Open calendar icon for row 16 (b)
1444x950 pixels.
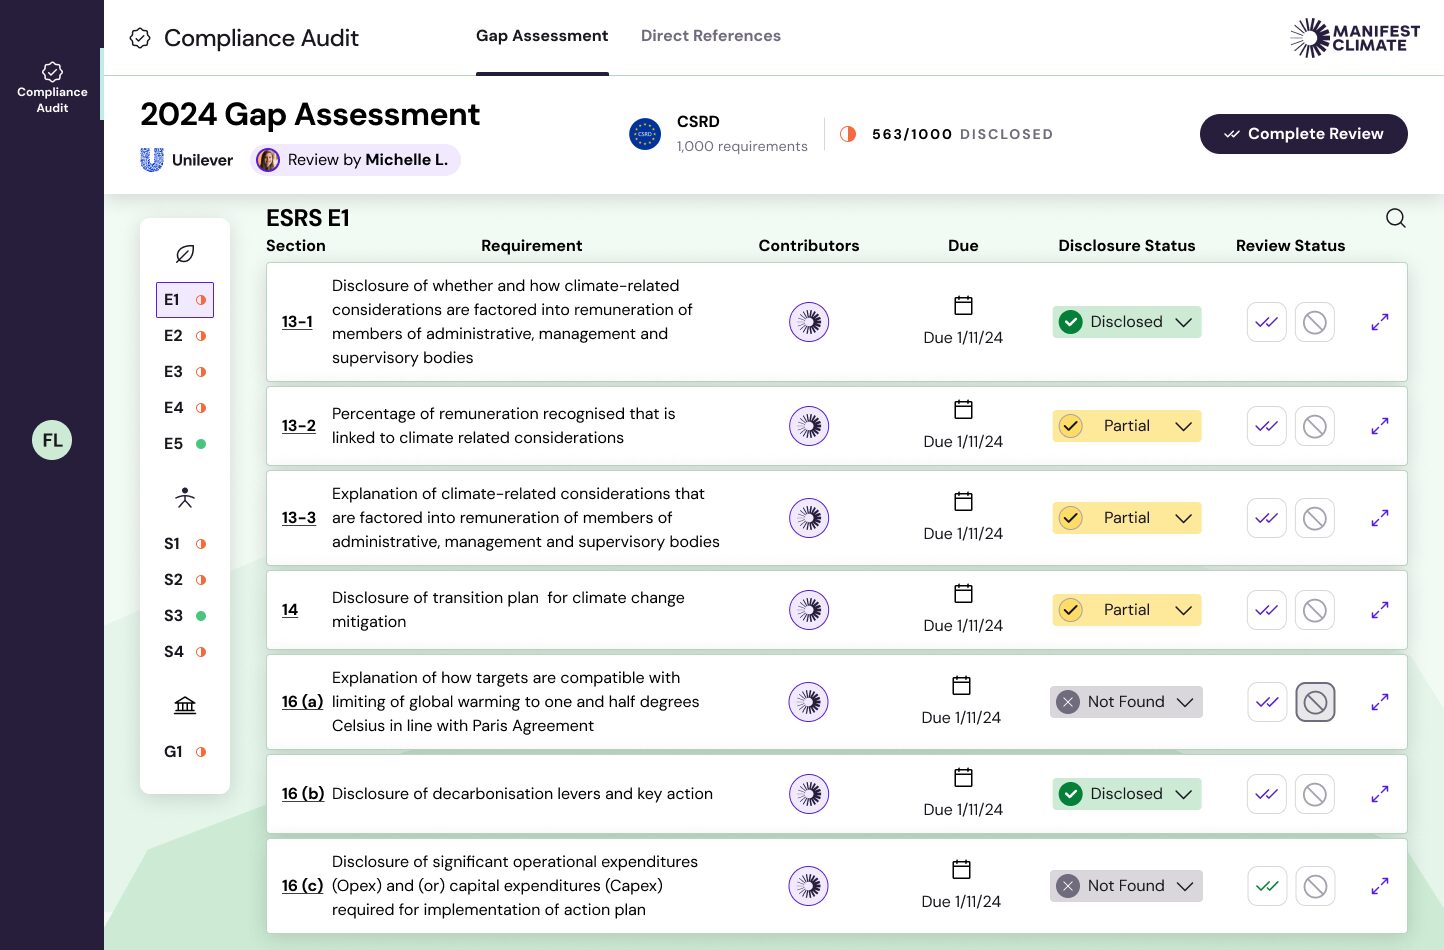[963, 777]
